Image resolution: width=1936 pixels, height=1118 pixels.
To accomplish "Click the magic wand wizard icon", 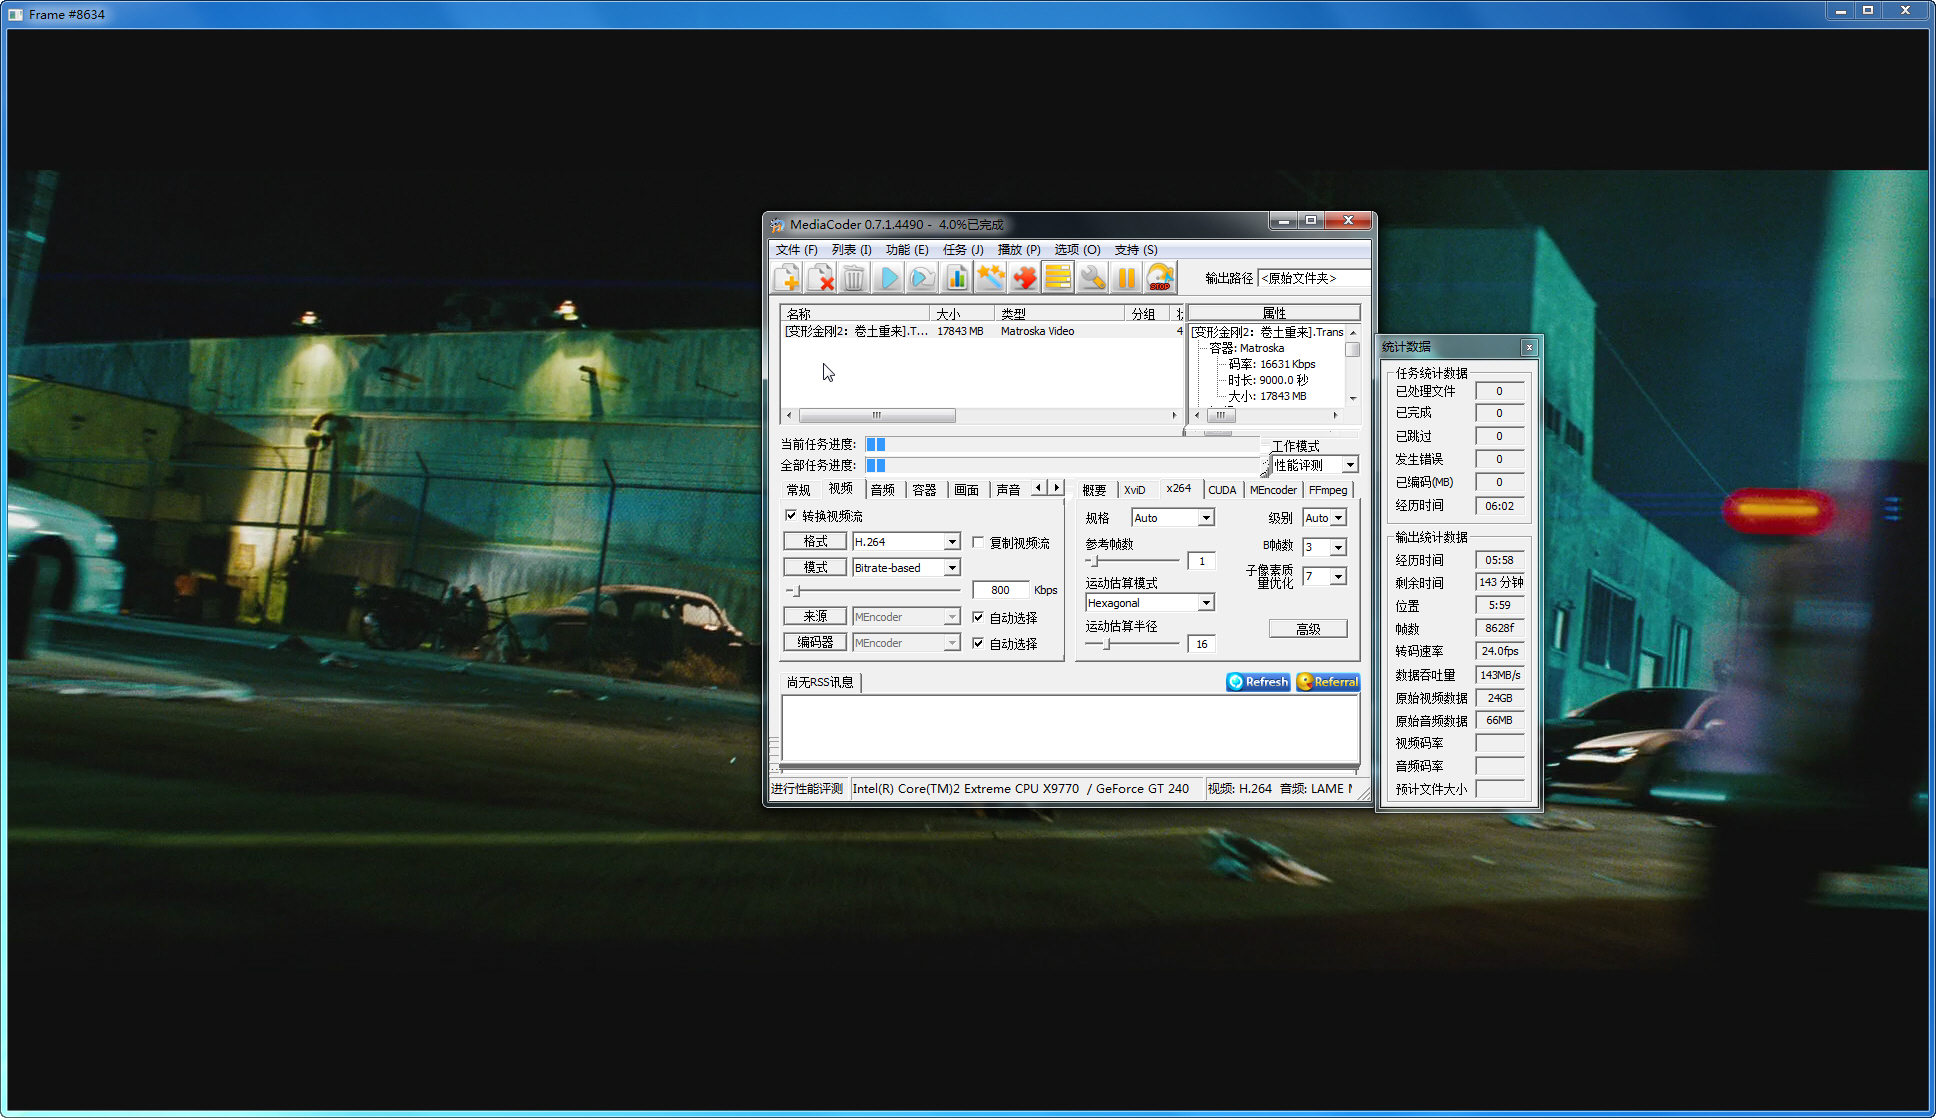I will pyautogui.click(x=991, y=278).
